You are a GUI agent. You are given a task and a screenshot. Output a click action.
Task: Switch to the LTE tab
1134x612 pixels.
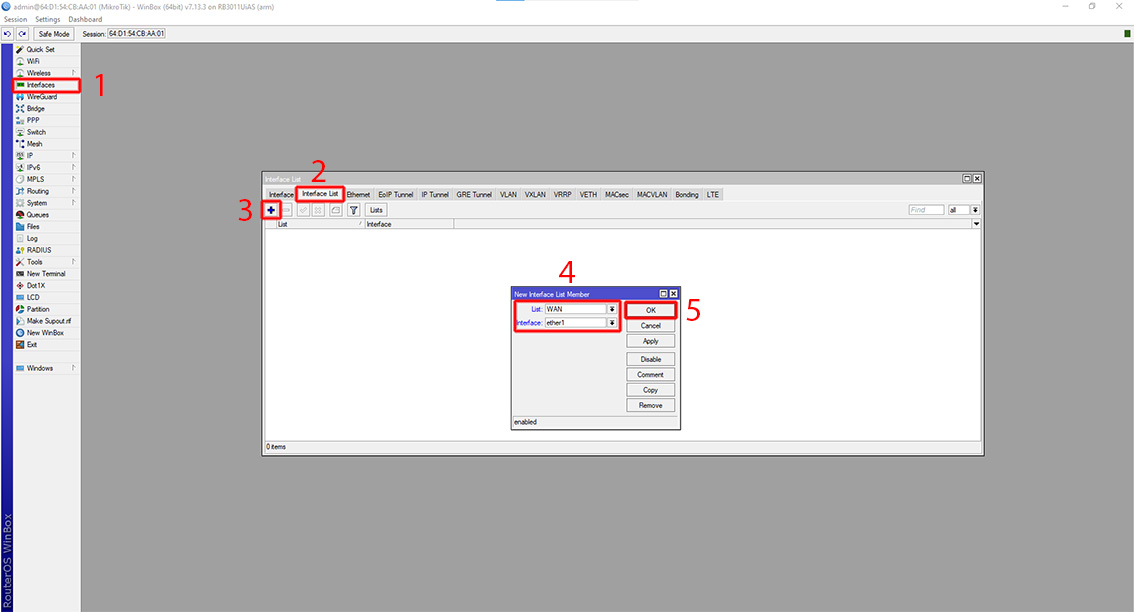point(712,195)
